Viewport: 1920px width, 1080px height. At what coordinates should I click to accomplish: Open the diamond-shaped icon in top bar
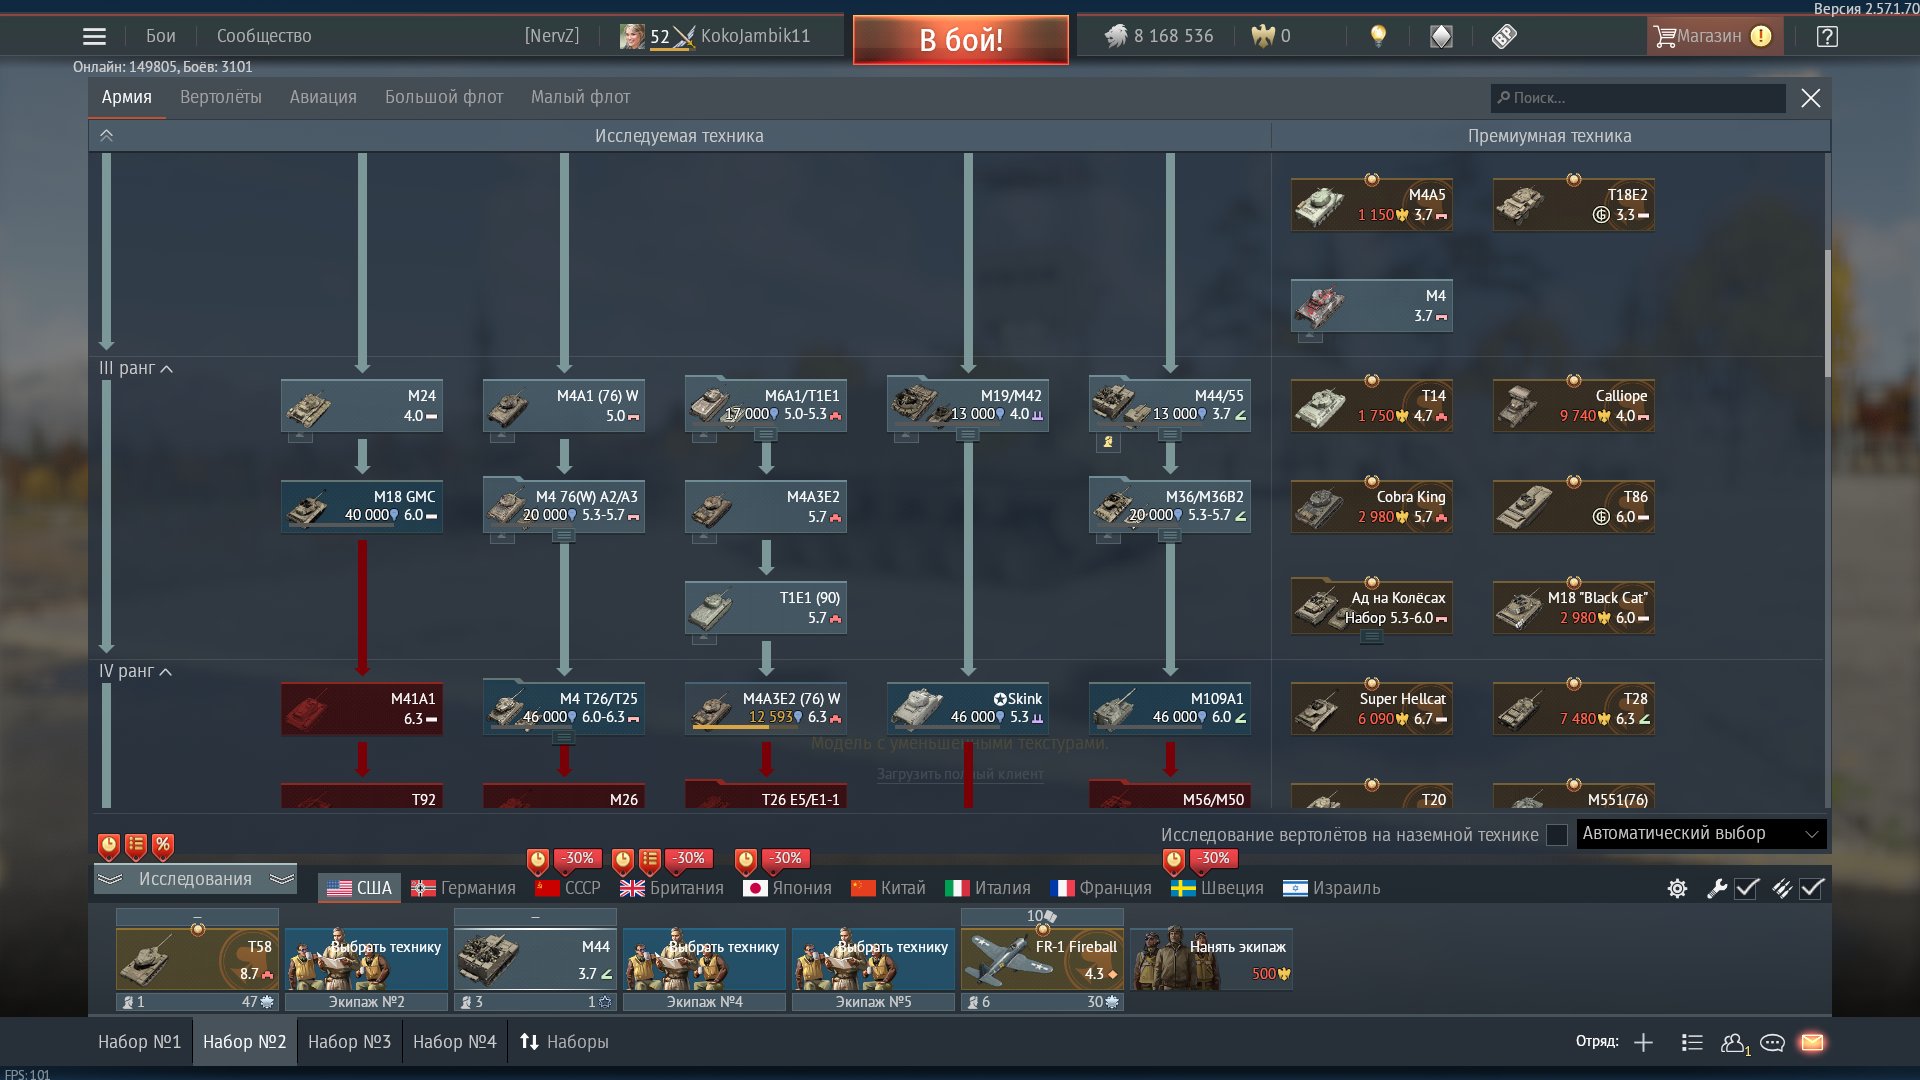[1441, 37]
